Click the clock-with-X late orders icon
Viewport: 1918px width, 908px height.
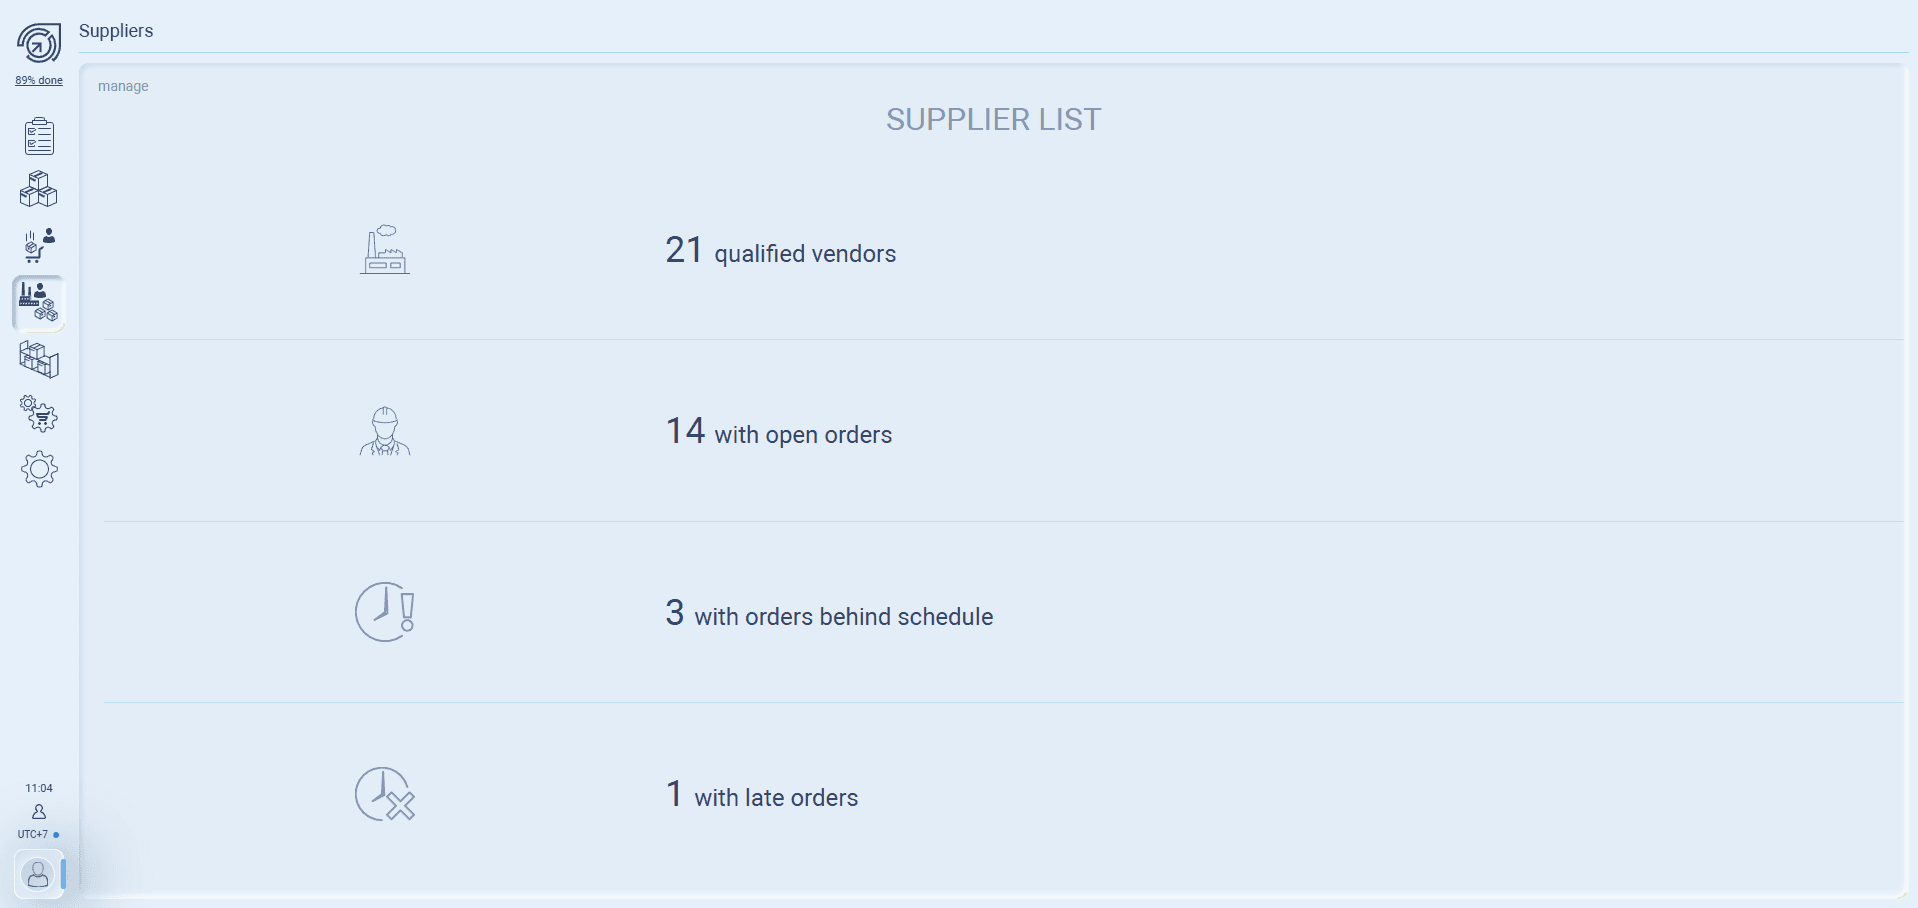385,795
